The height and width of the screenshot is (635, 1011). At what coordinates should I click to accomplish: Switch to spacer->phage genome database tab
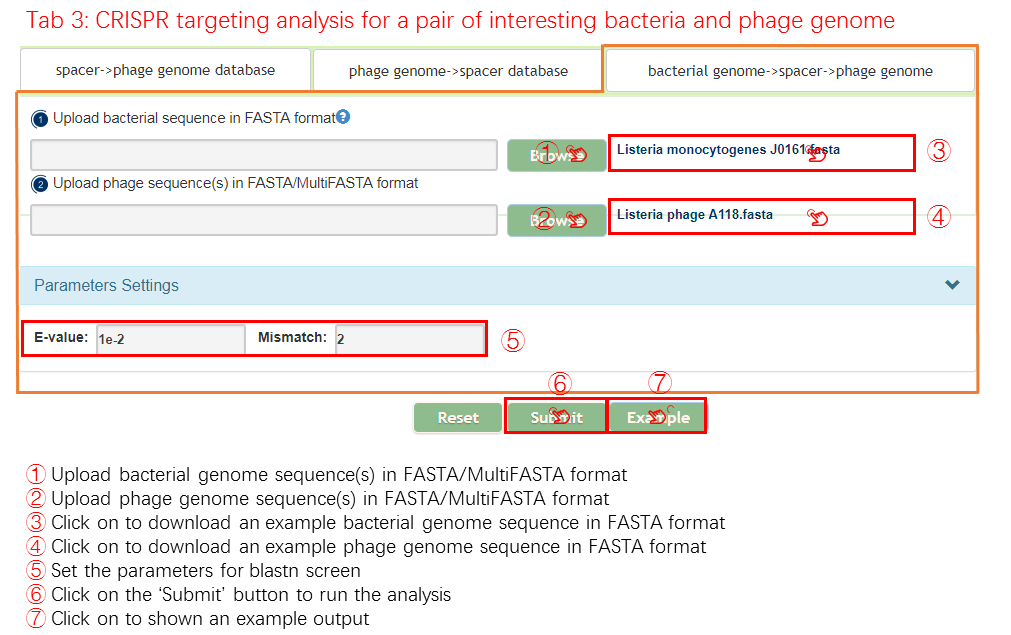[x=165, y=70]
